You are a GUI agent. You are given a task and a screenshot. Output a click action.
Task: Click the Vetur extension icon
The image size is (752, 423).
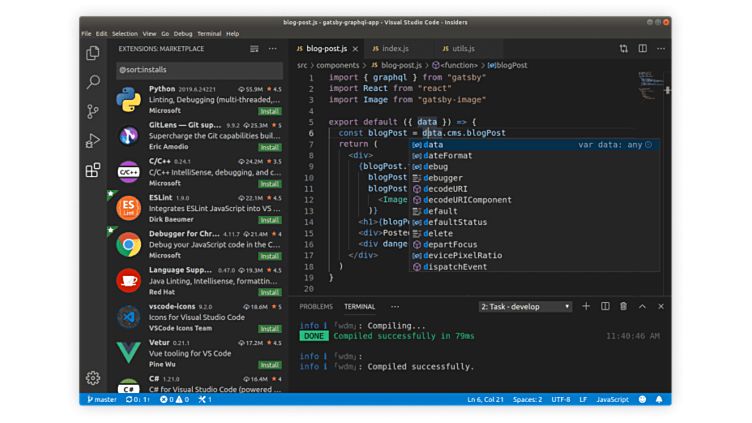(x=129, y=352)
